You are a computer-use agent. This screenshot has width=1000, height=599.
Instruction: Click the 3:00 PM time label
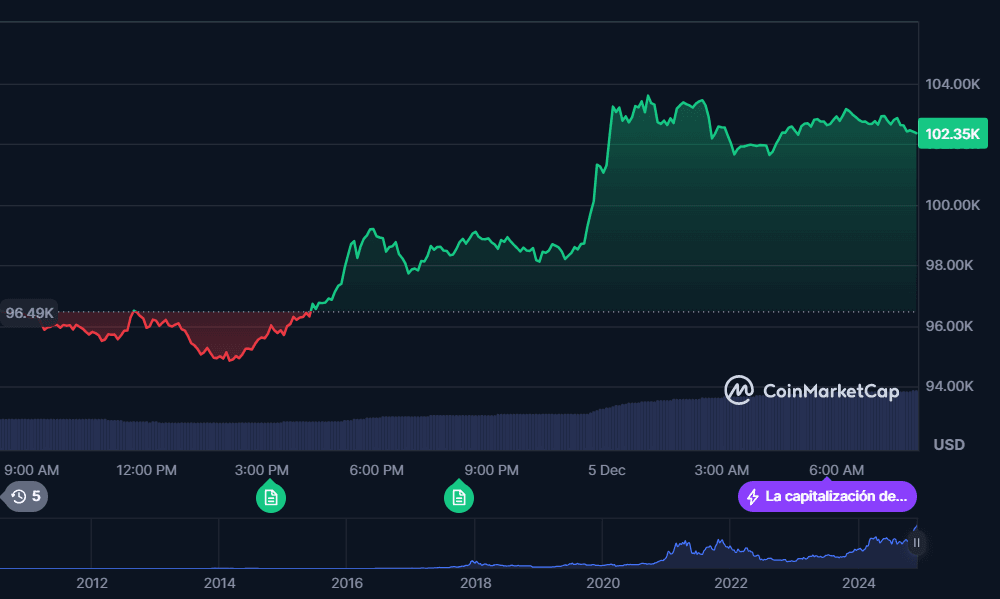261,470
